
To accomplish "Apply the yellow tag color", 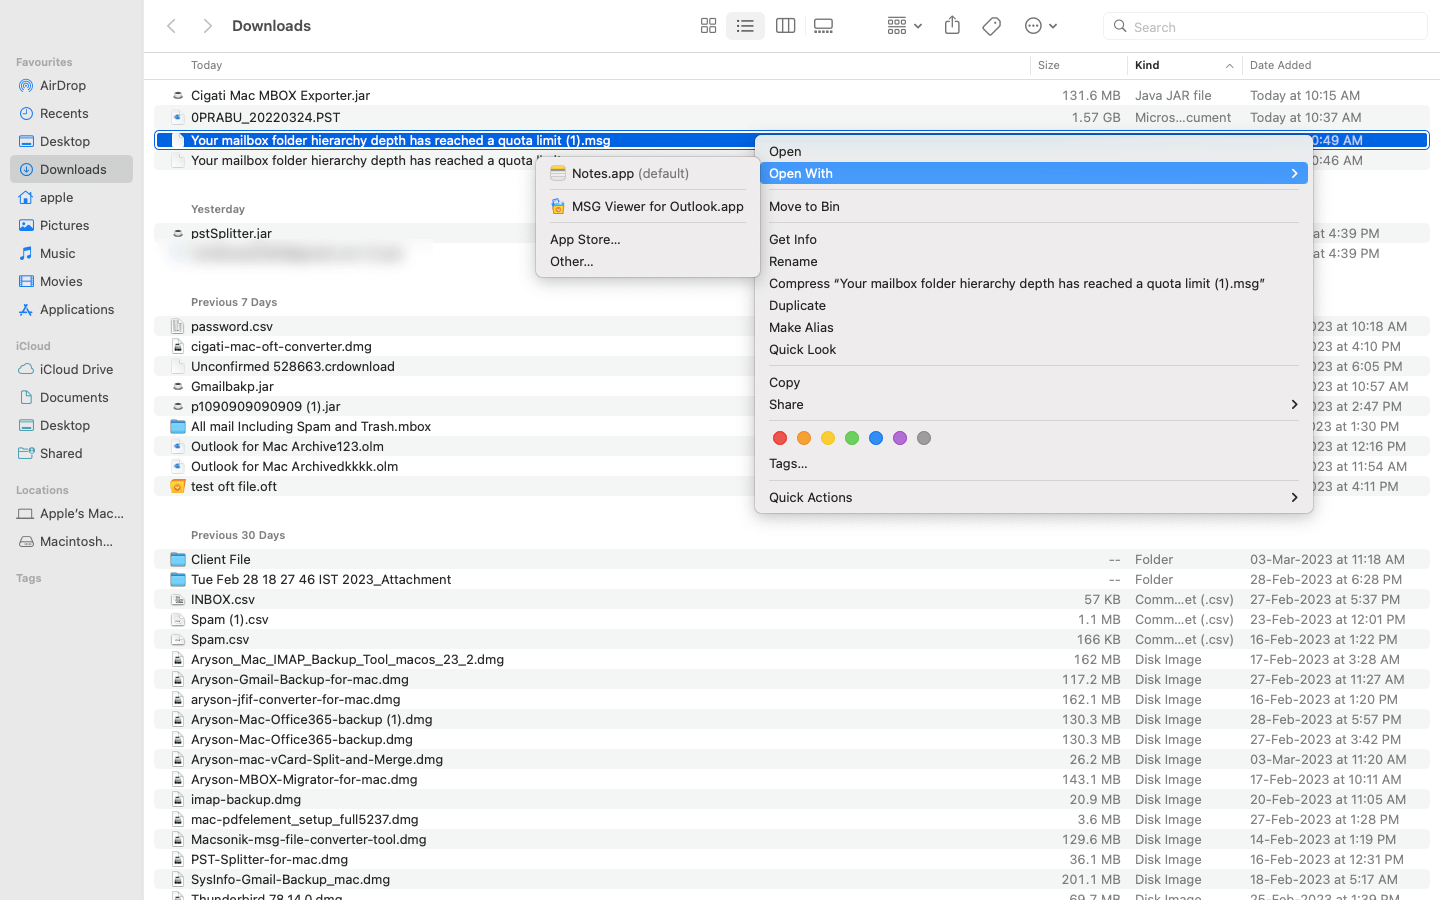I will [x=828, y=438].
